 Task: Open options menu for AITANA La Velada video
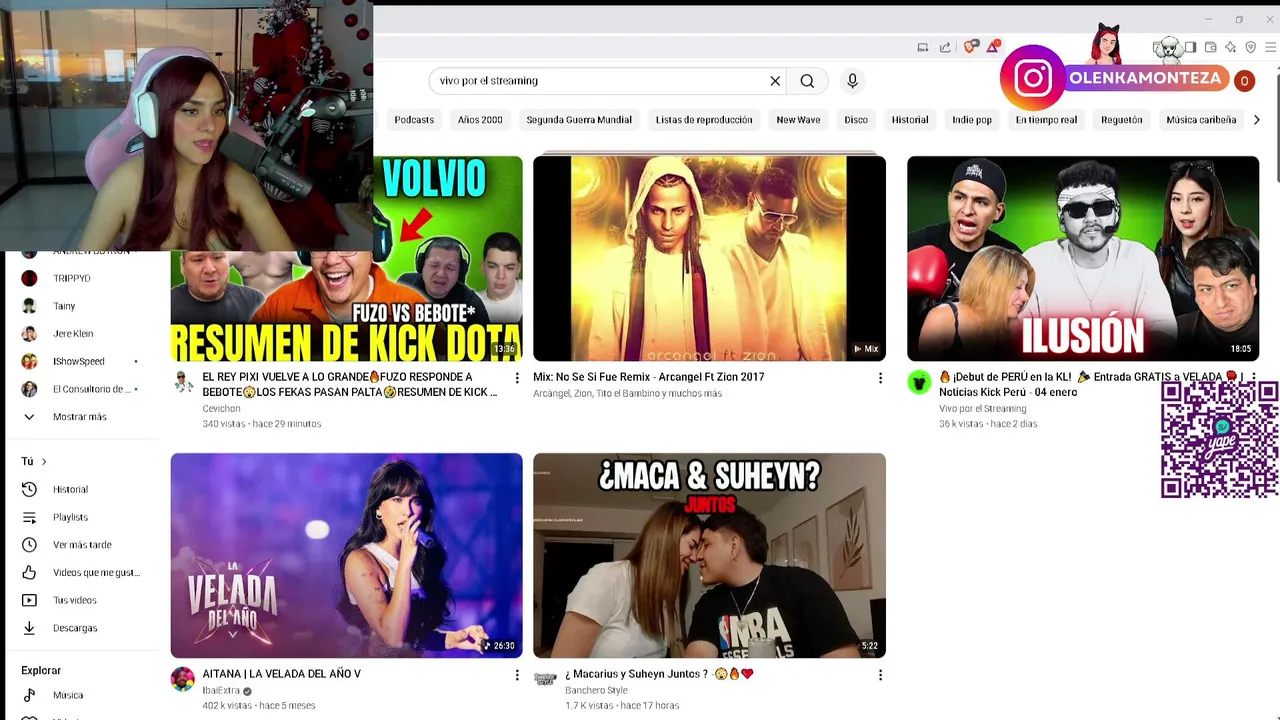click(517, 675)
